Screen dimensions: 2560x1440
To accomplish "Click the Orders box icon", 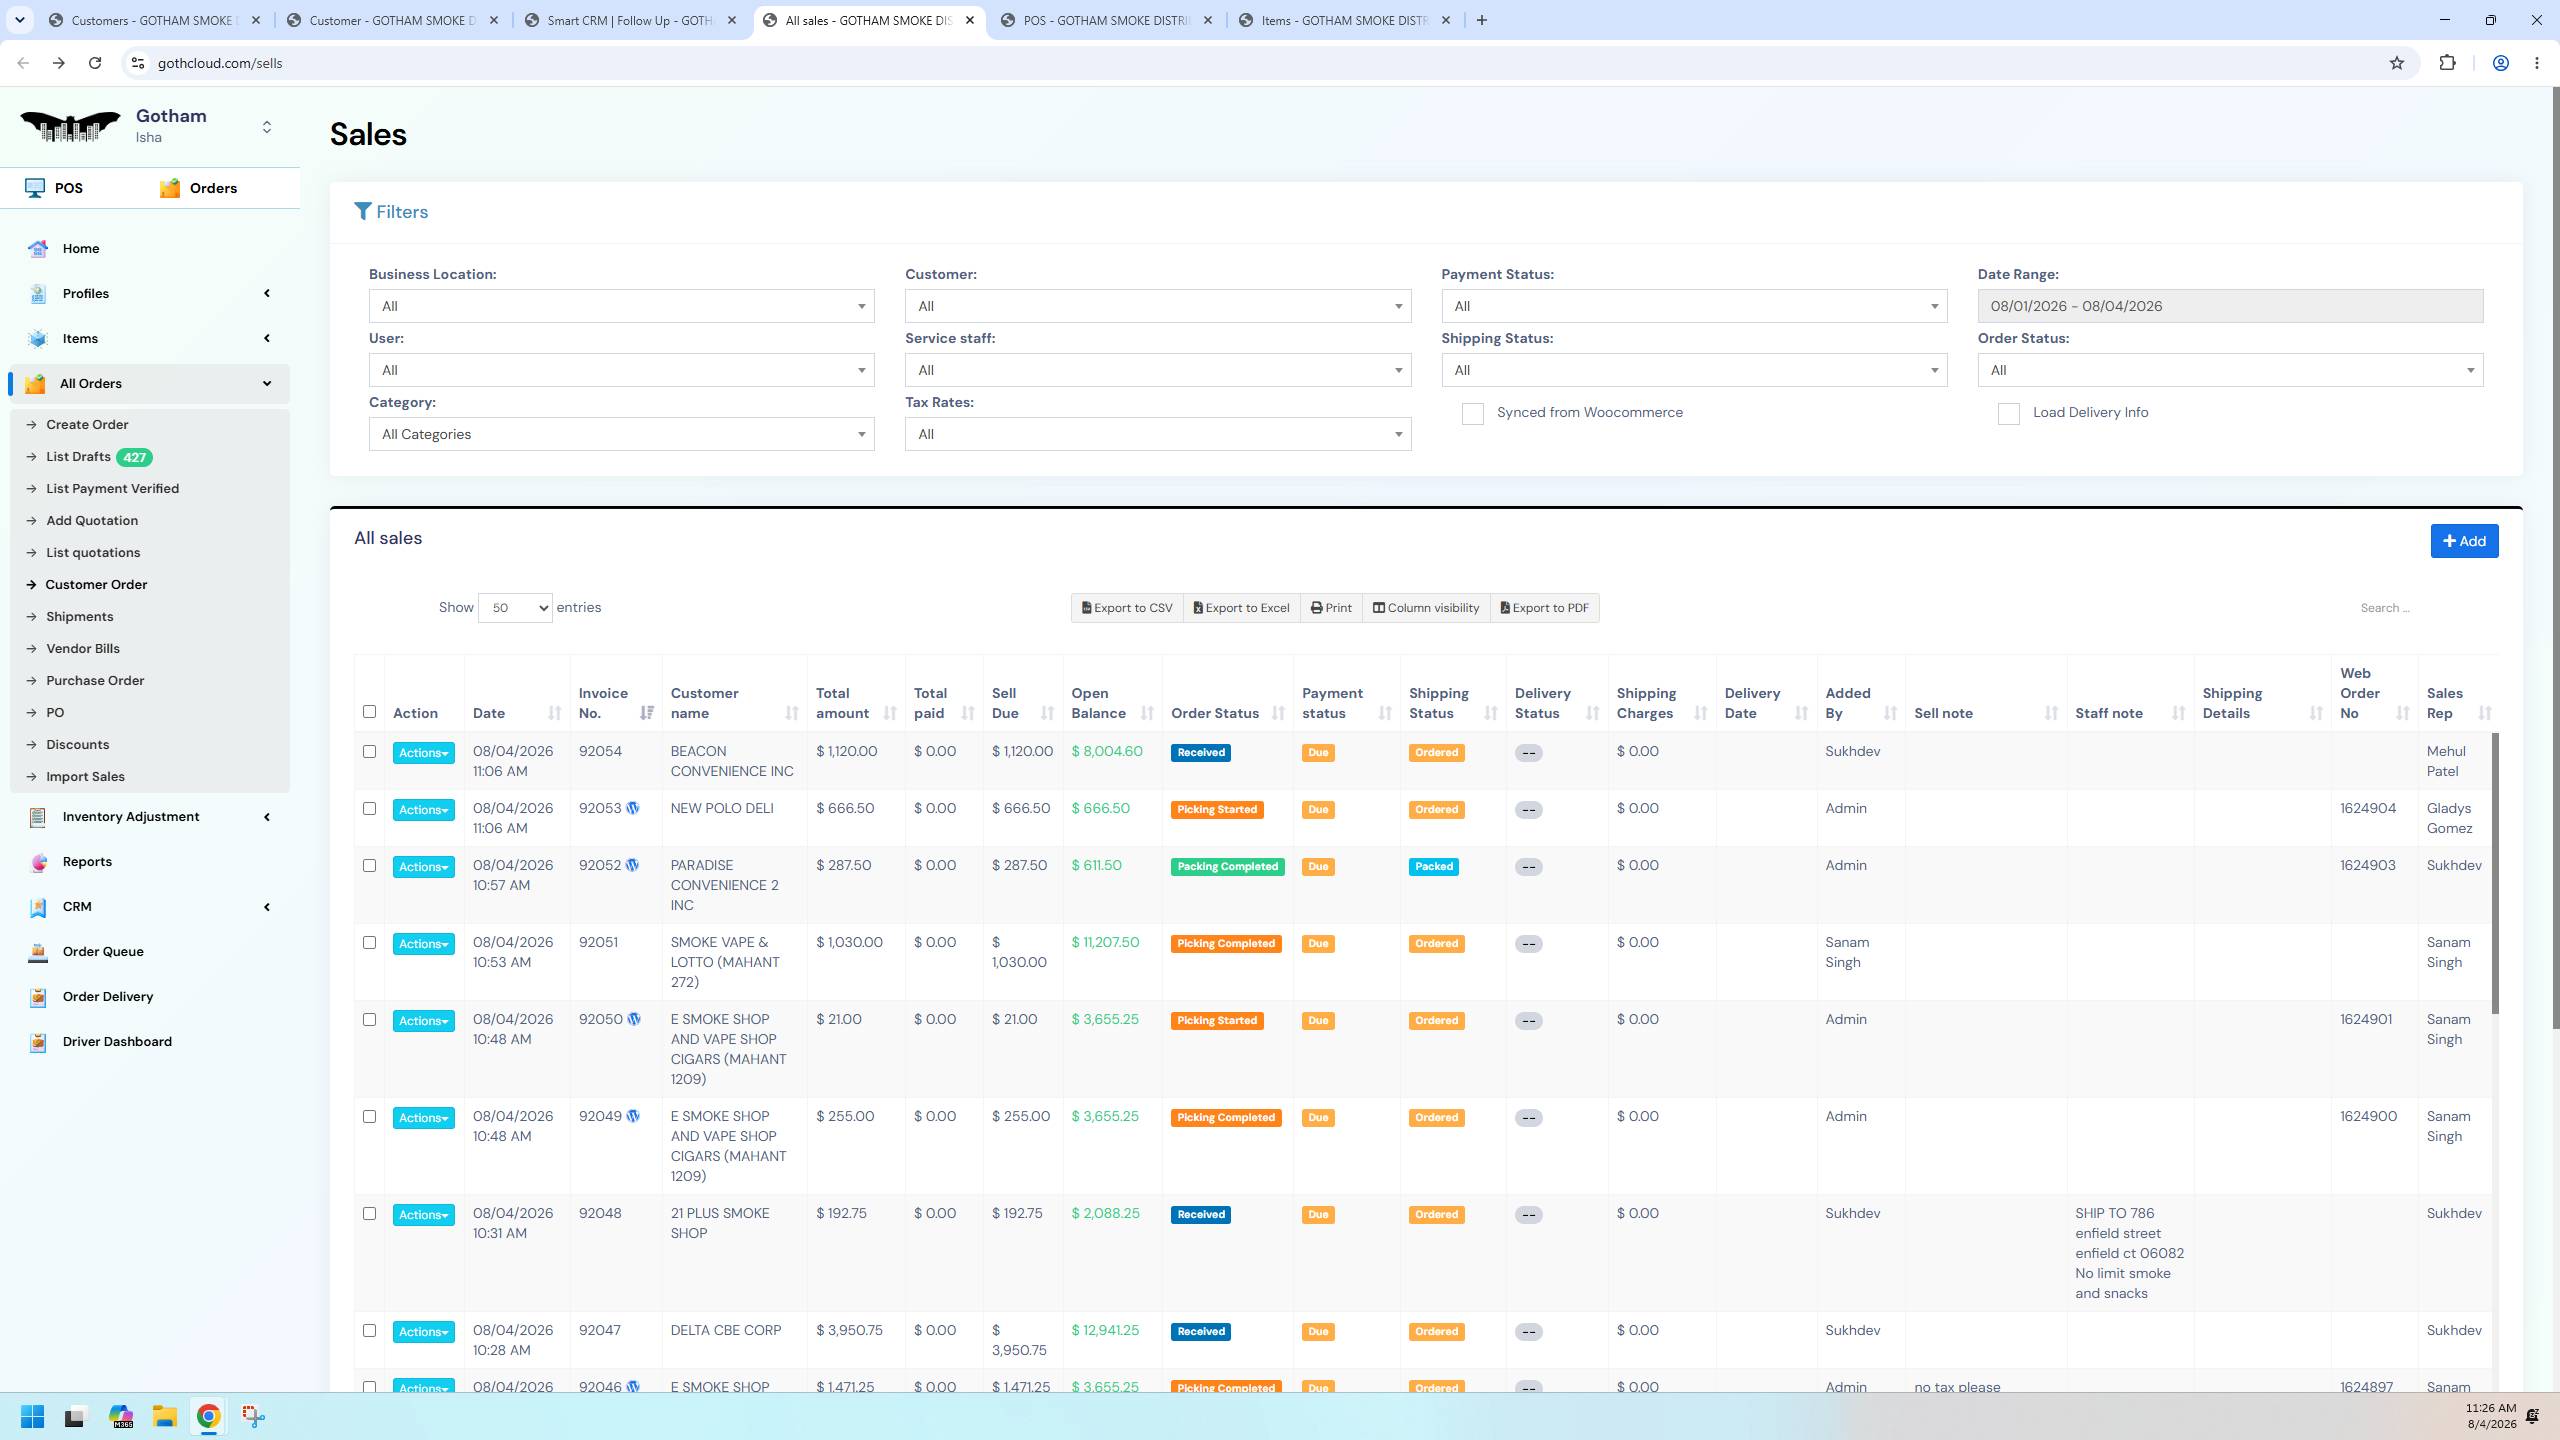I will point(170,188).
